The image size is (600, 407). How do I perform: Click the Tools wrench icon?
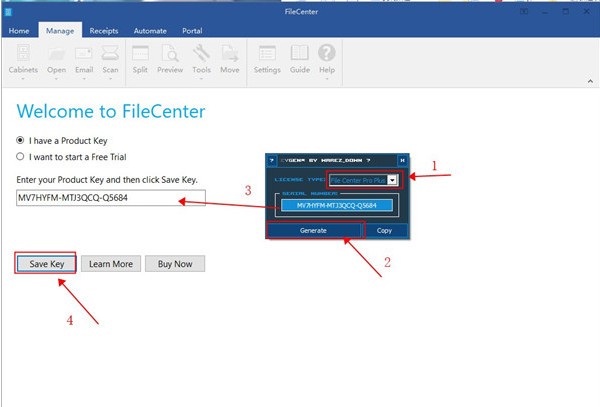(x=201, y=53)
